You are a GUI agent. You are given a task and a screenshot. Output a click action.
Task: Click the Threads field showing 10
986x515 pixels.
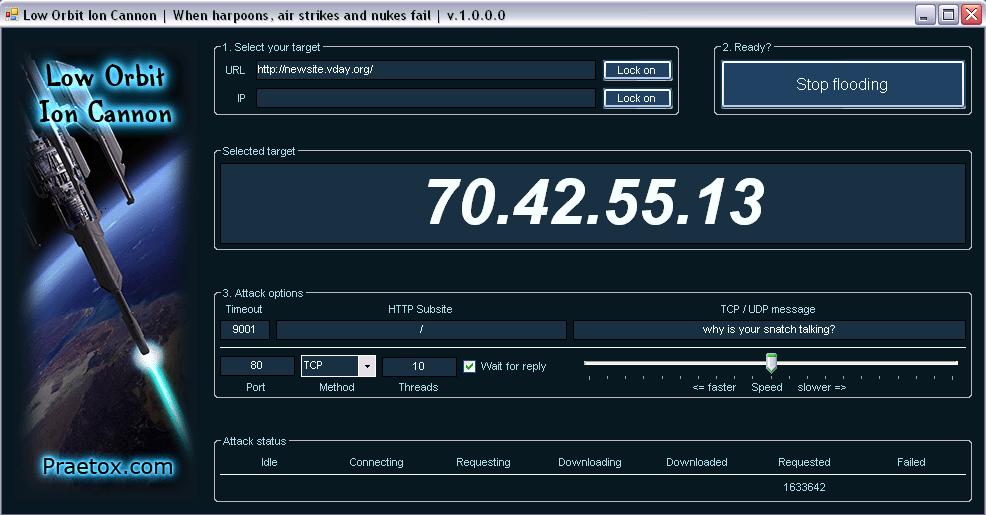point(419,366)
